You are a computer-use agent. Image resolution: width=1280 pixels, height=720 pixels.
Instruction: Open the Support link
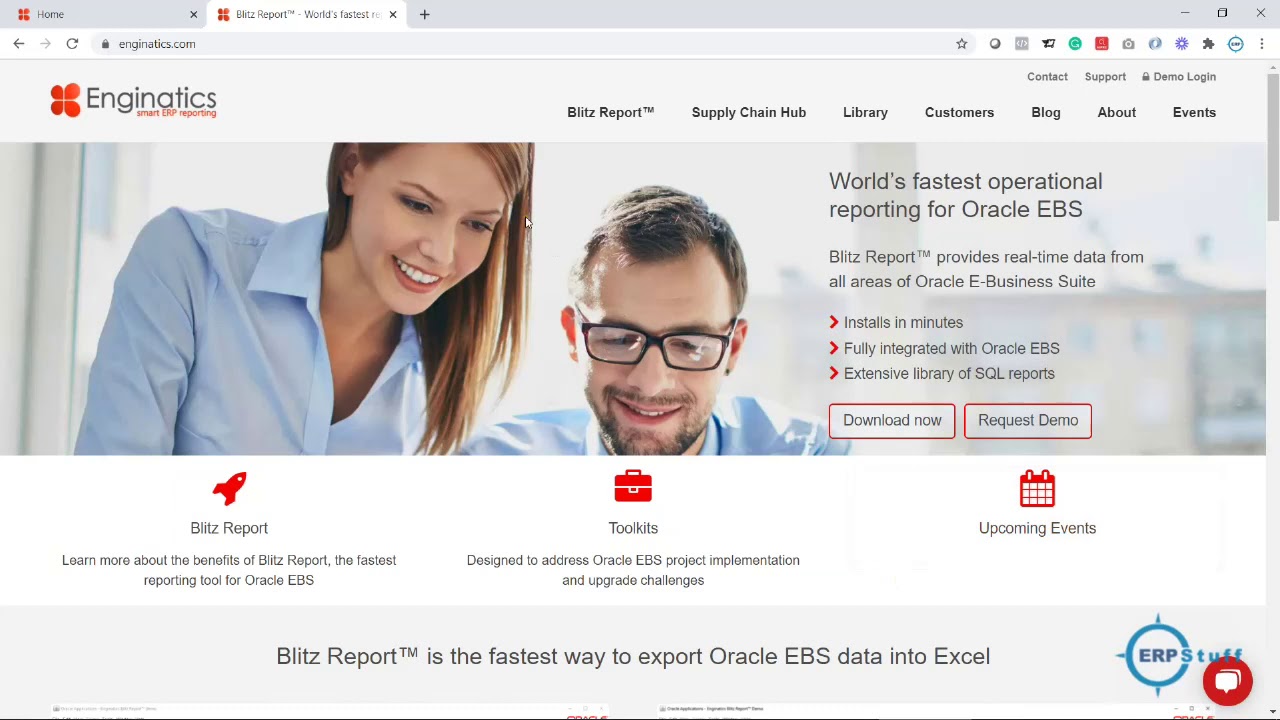pyautogui.click(x=1105, y=77)
